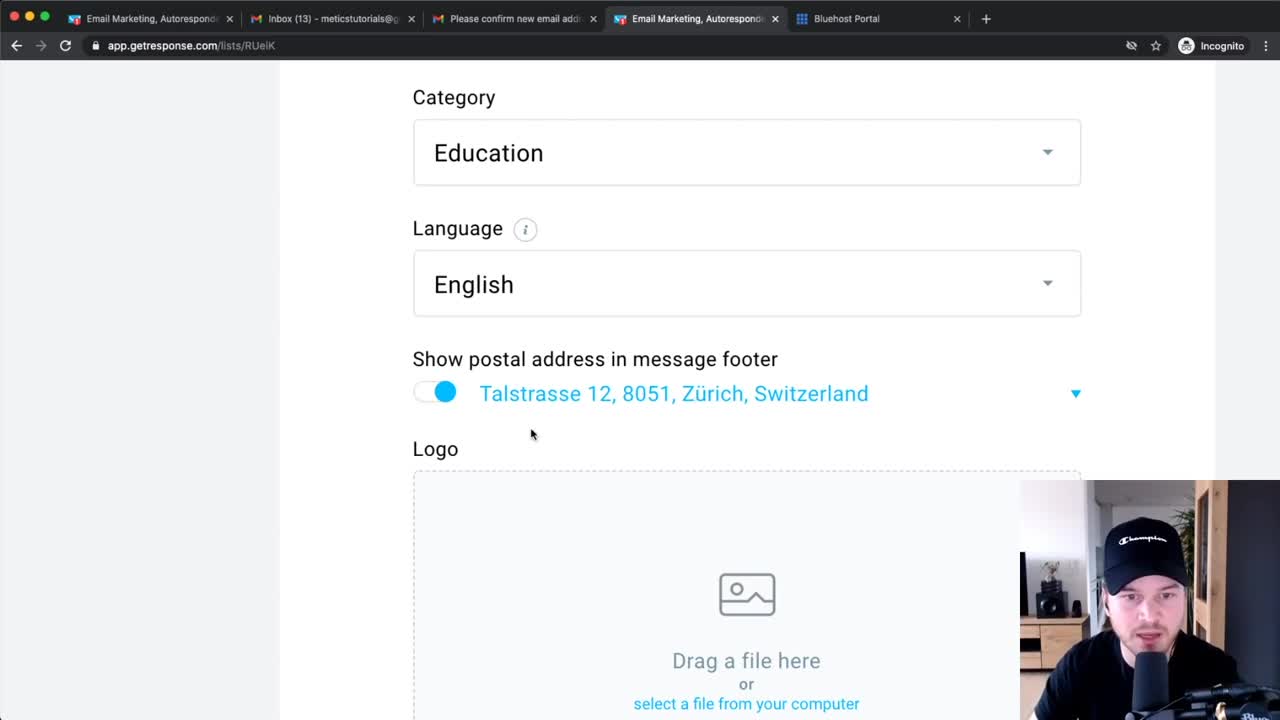
Task: Close the first Email Marketing tab
Action: point(229,19)
